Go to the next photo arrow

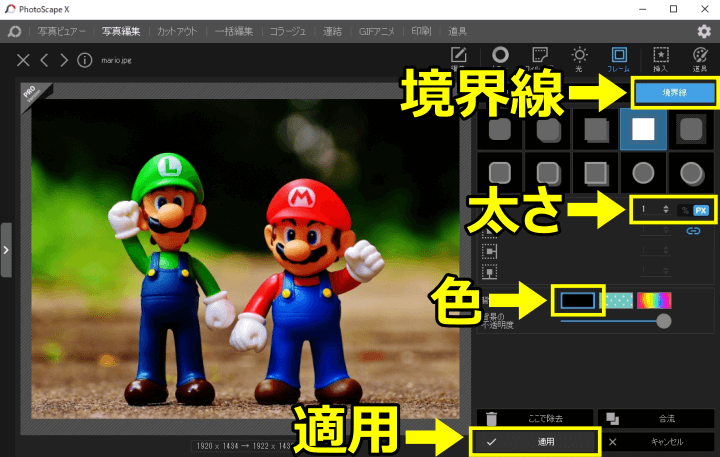pos(64,60)
